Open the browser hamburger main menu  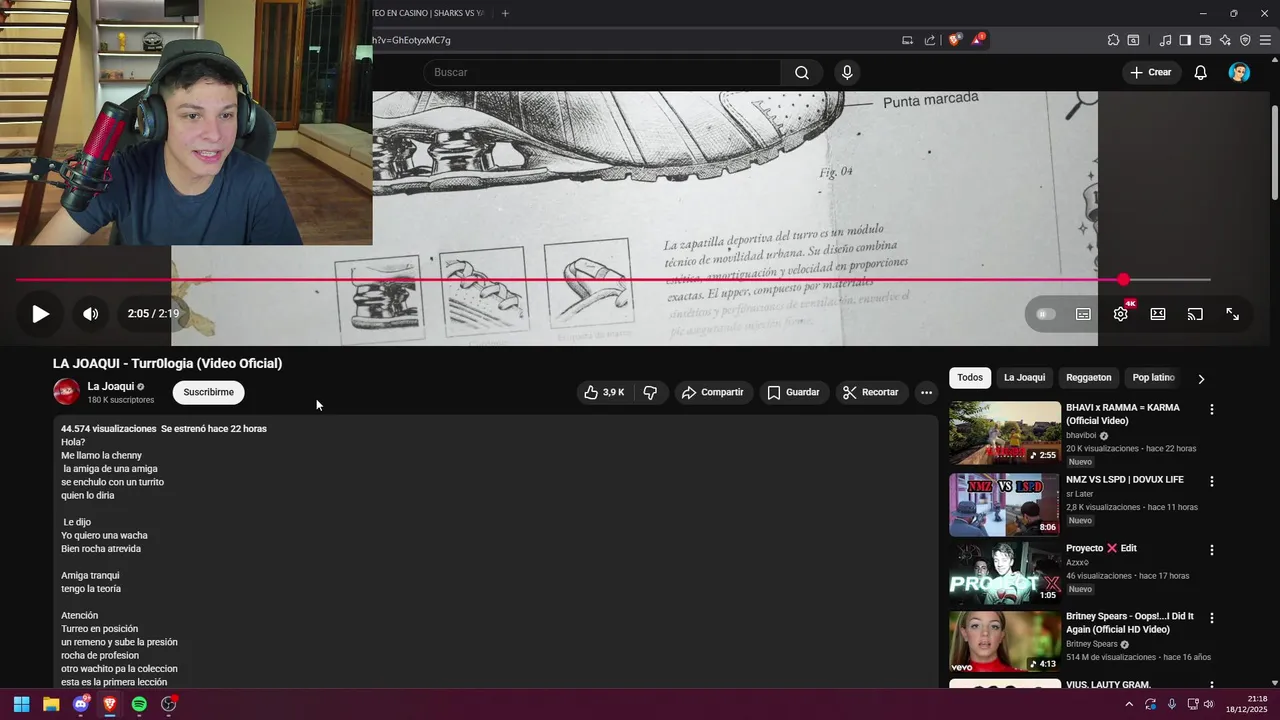(x=1265, y=40)
